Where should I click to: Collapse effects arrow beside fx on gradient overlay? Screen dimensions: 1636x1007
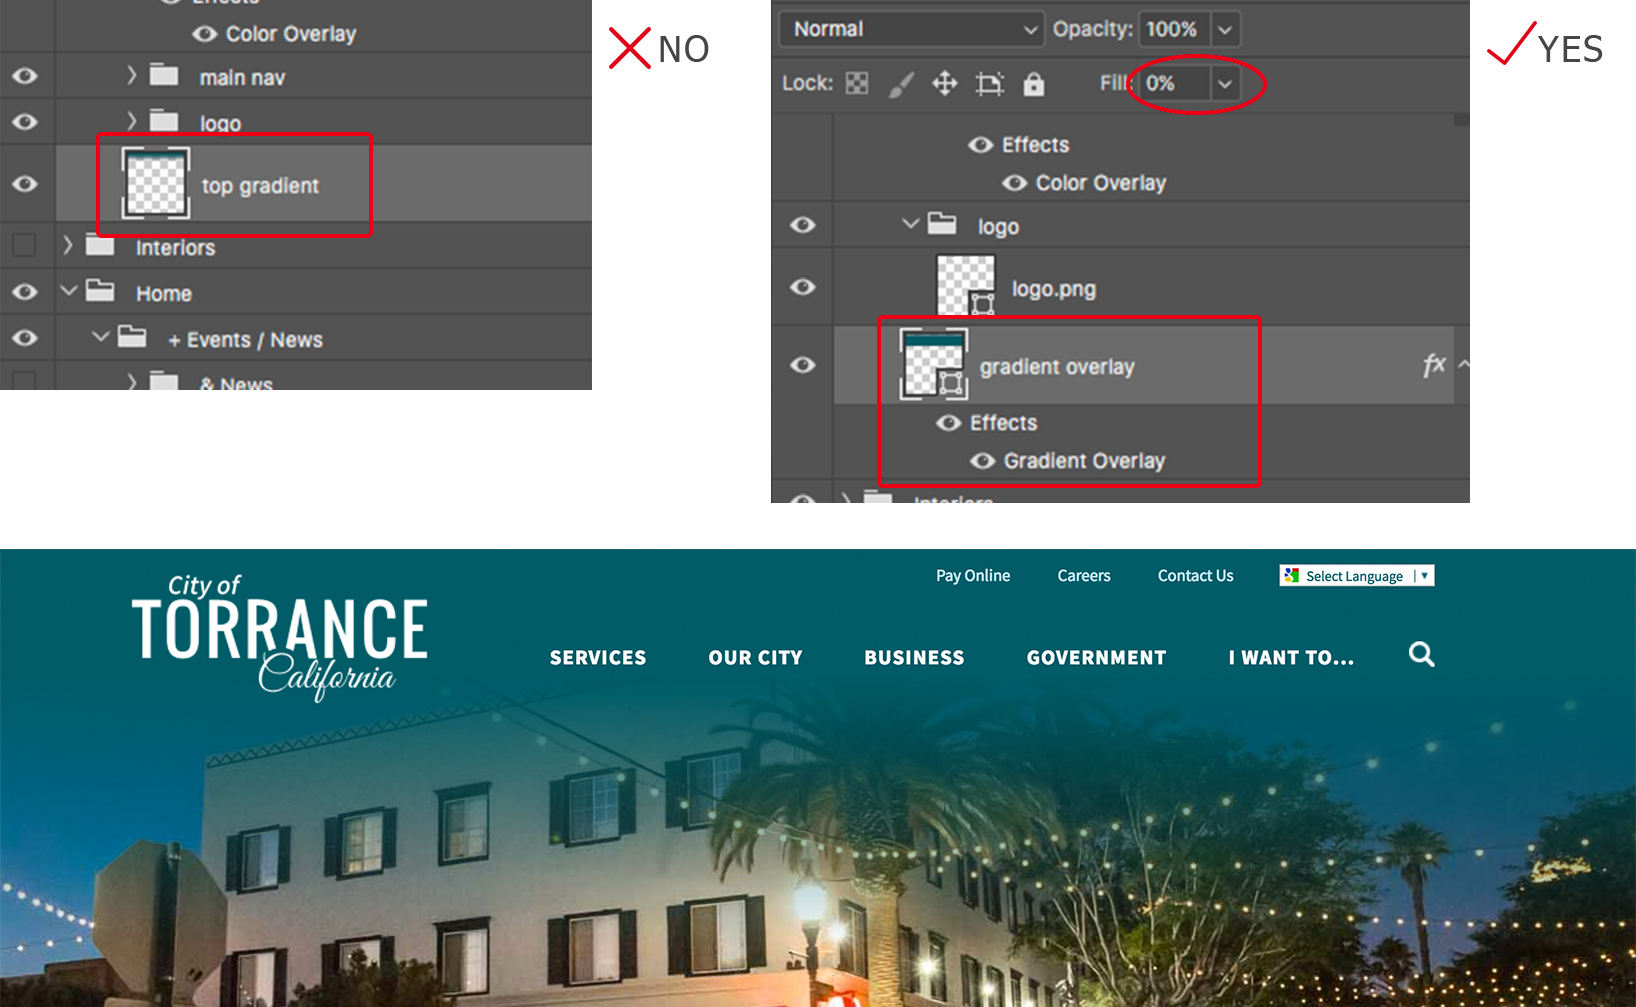(x=1464, y=365)
